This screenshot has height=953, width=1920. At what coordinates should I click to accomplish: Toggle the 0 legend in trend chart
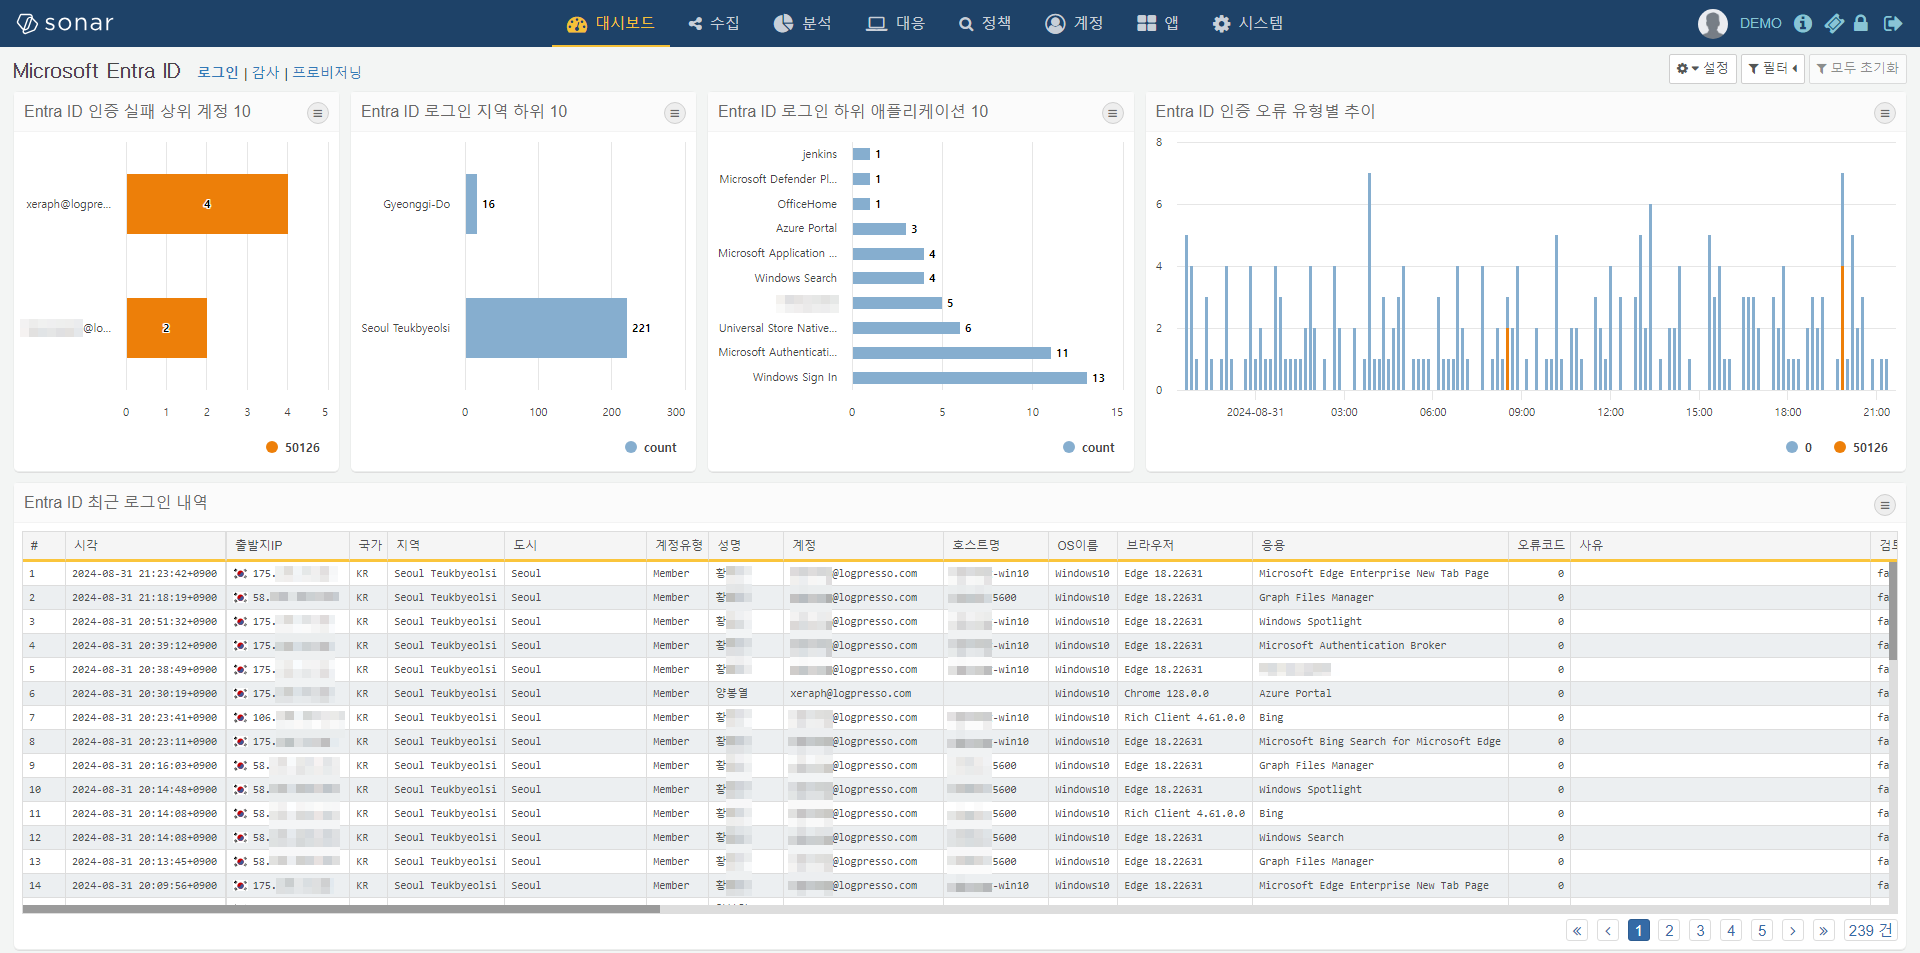click(x=1799, y=447)
